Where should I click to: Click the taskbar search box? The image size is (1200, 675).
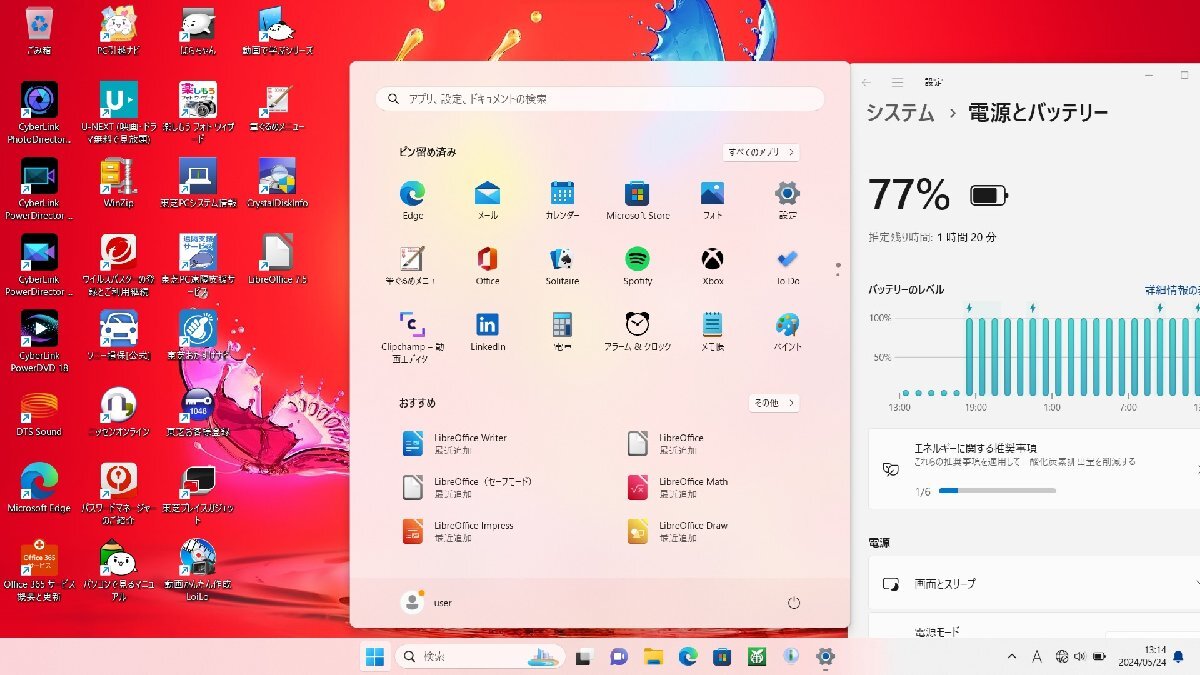[480, 656]
